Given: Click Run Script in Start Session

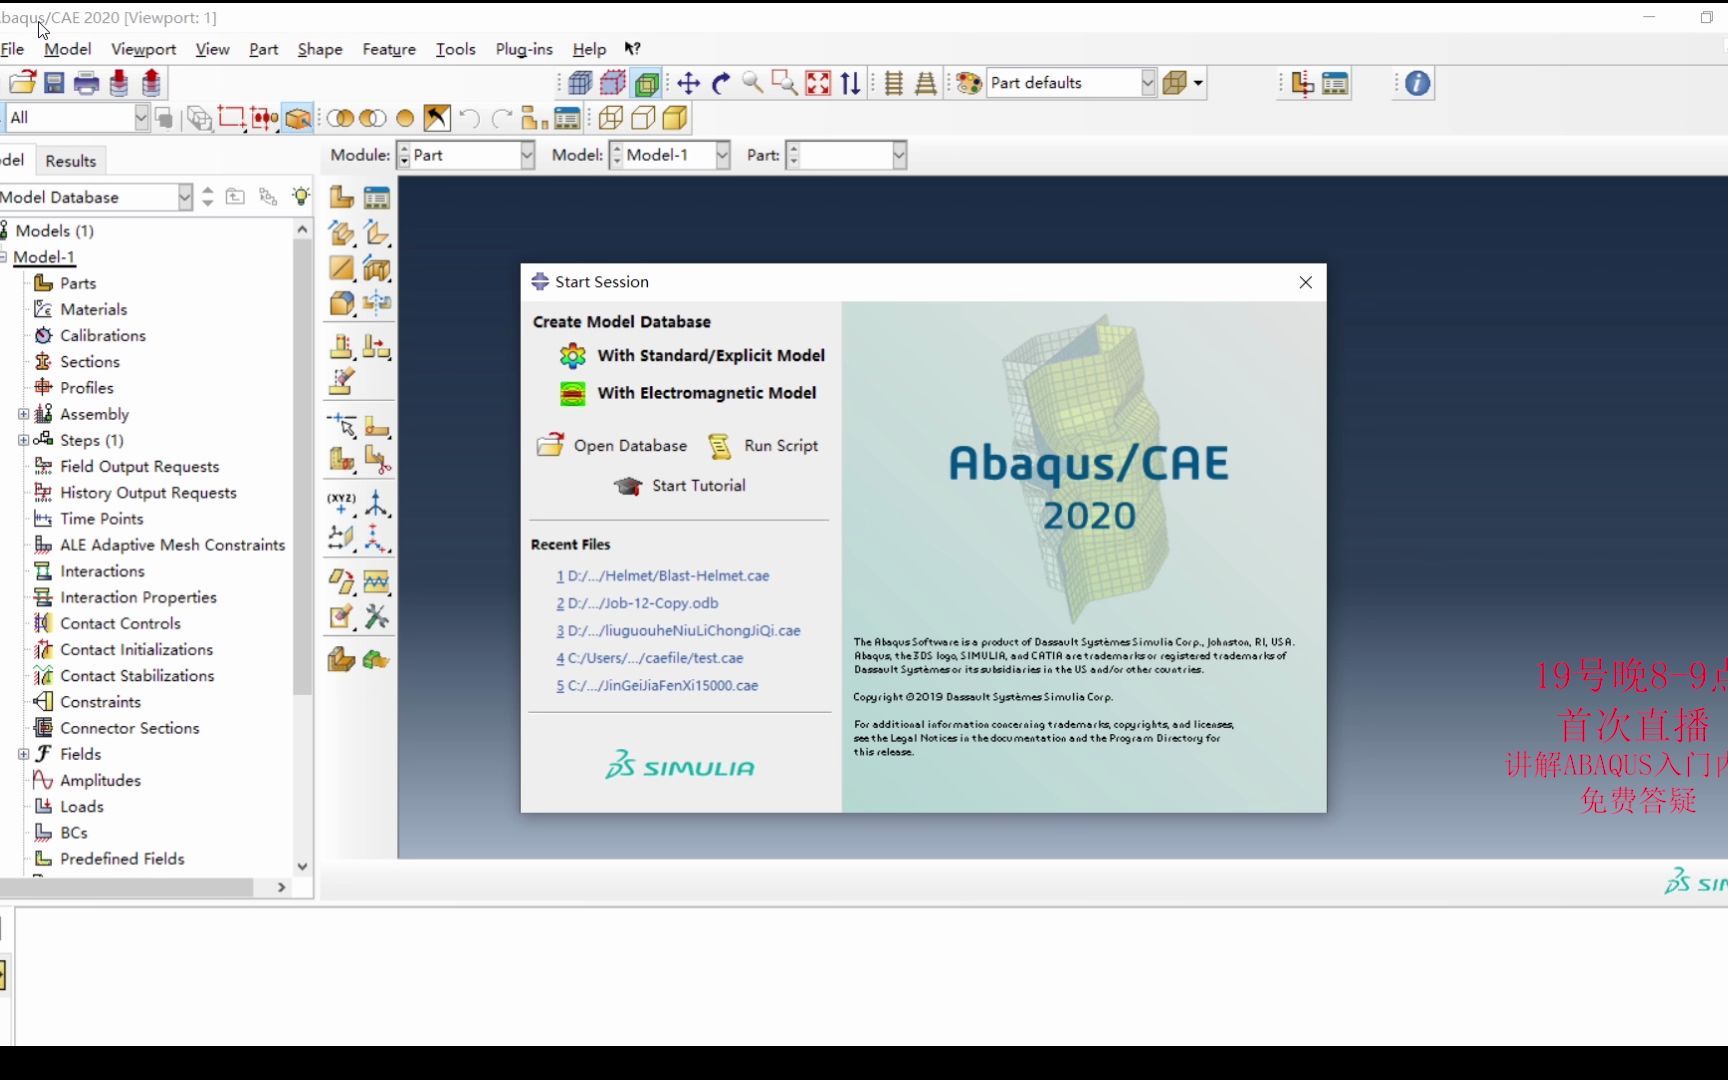Looking at the screenshot, I should [763, 446].
